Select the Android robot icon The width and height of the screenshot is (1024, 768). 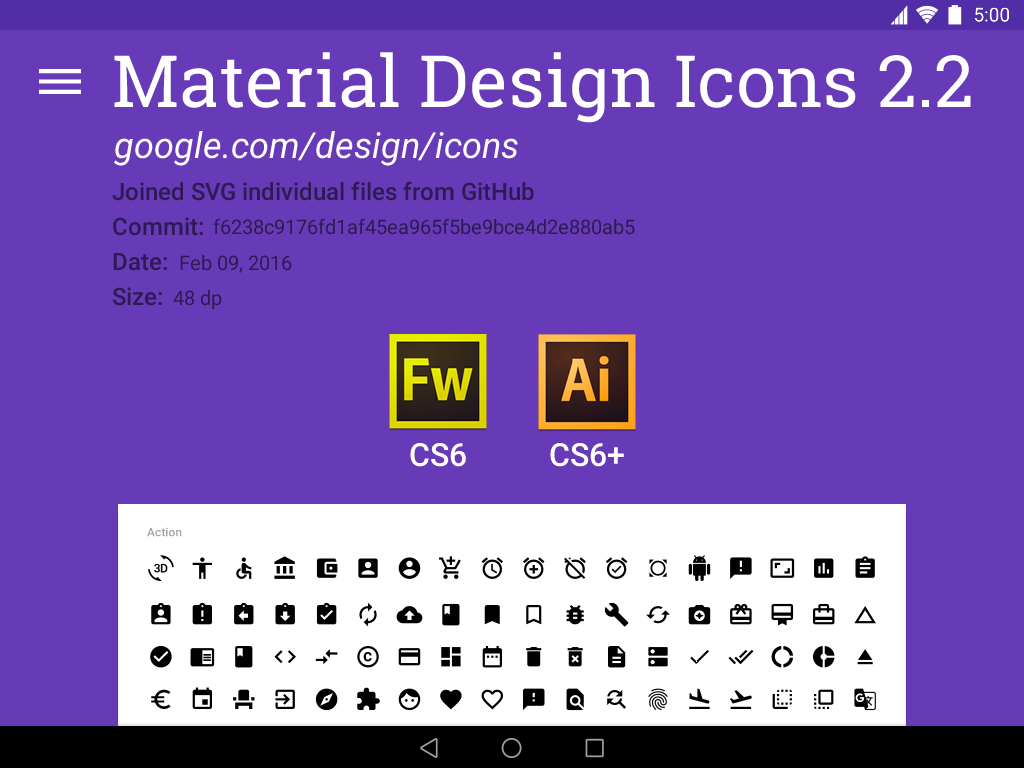coord(698,567)
